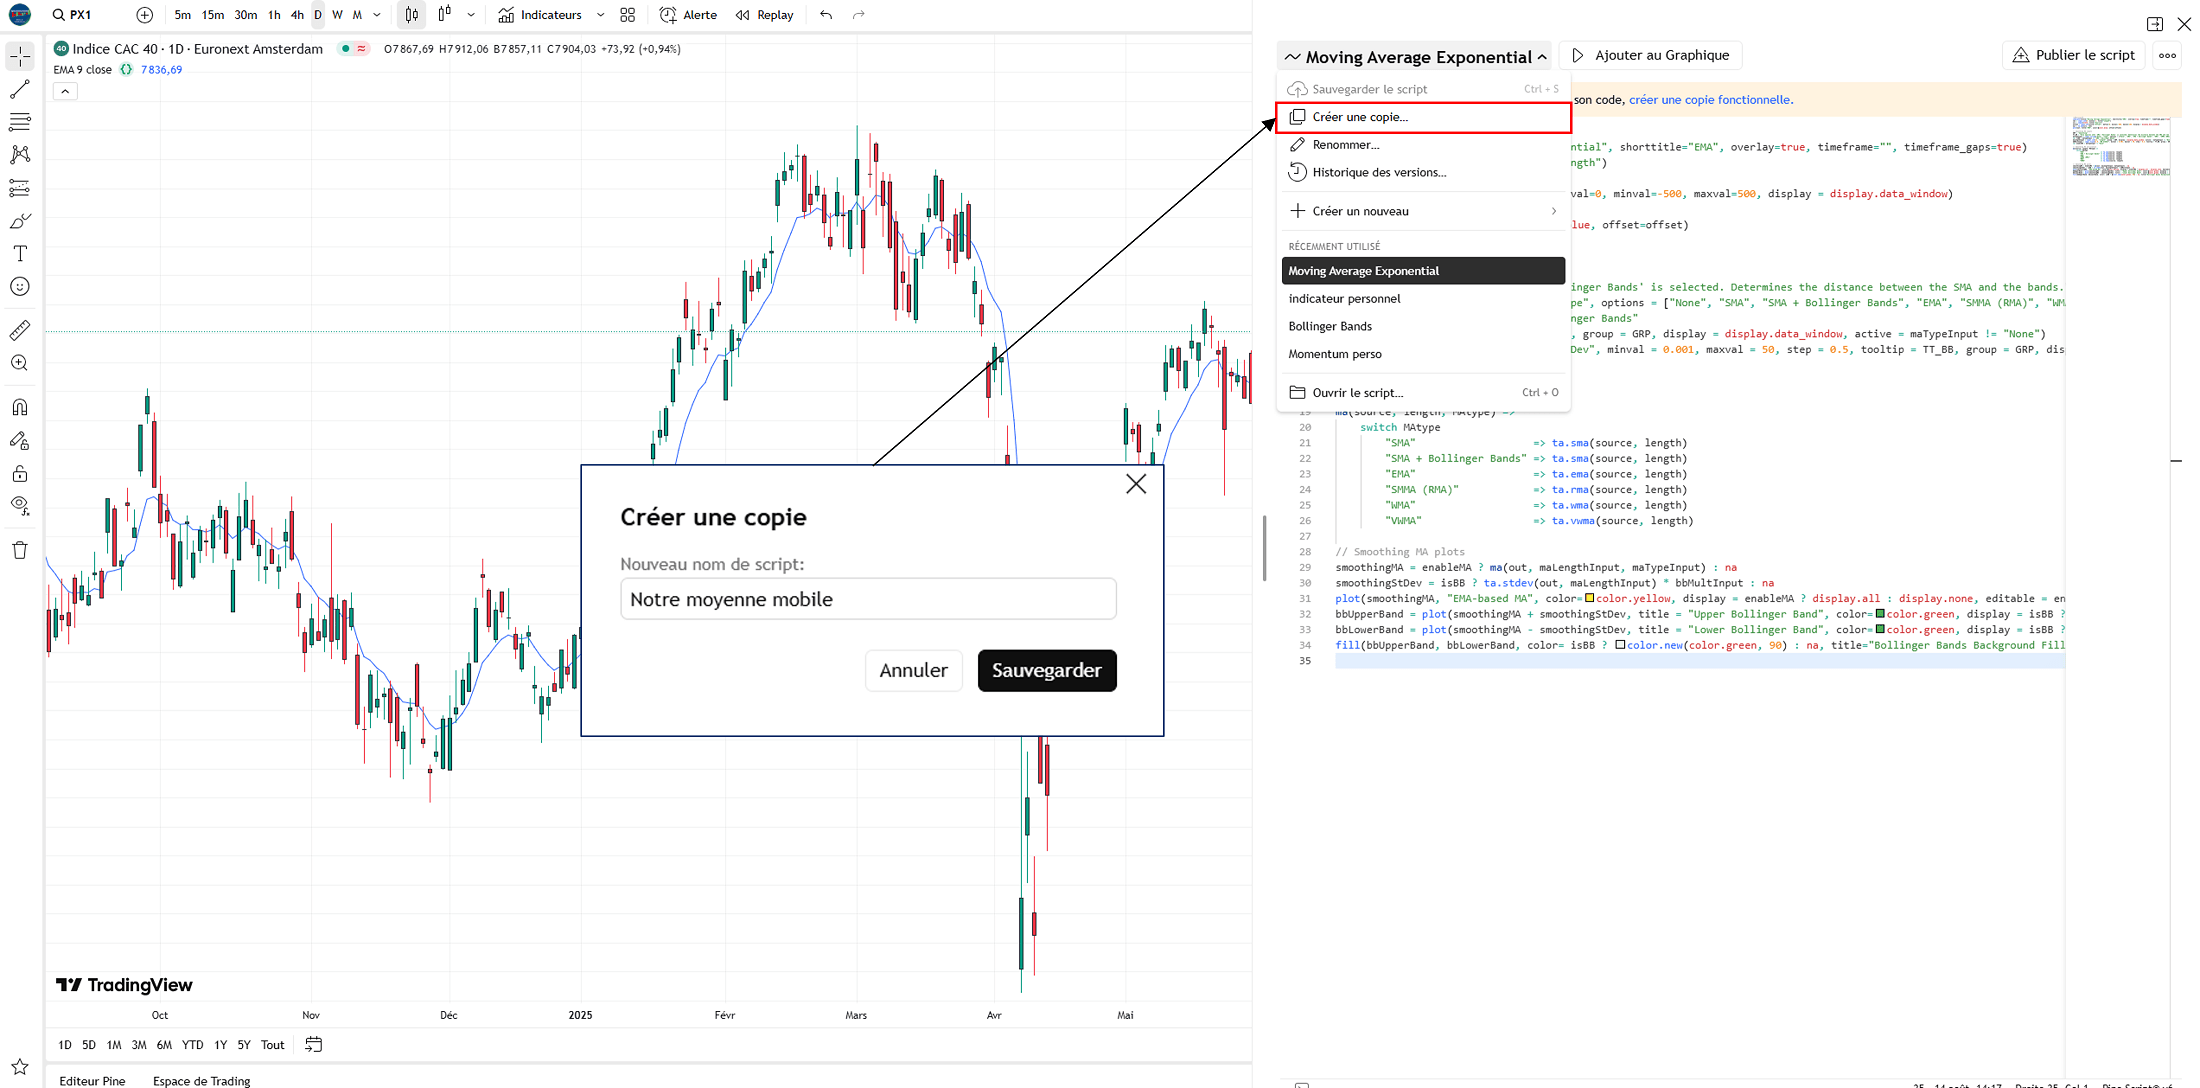Toggle the magnet snap mode
This screenshot has height=1088, width=2200.
pos(20,407)
